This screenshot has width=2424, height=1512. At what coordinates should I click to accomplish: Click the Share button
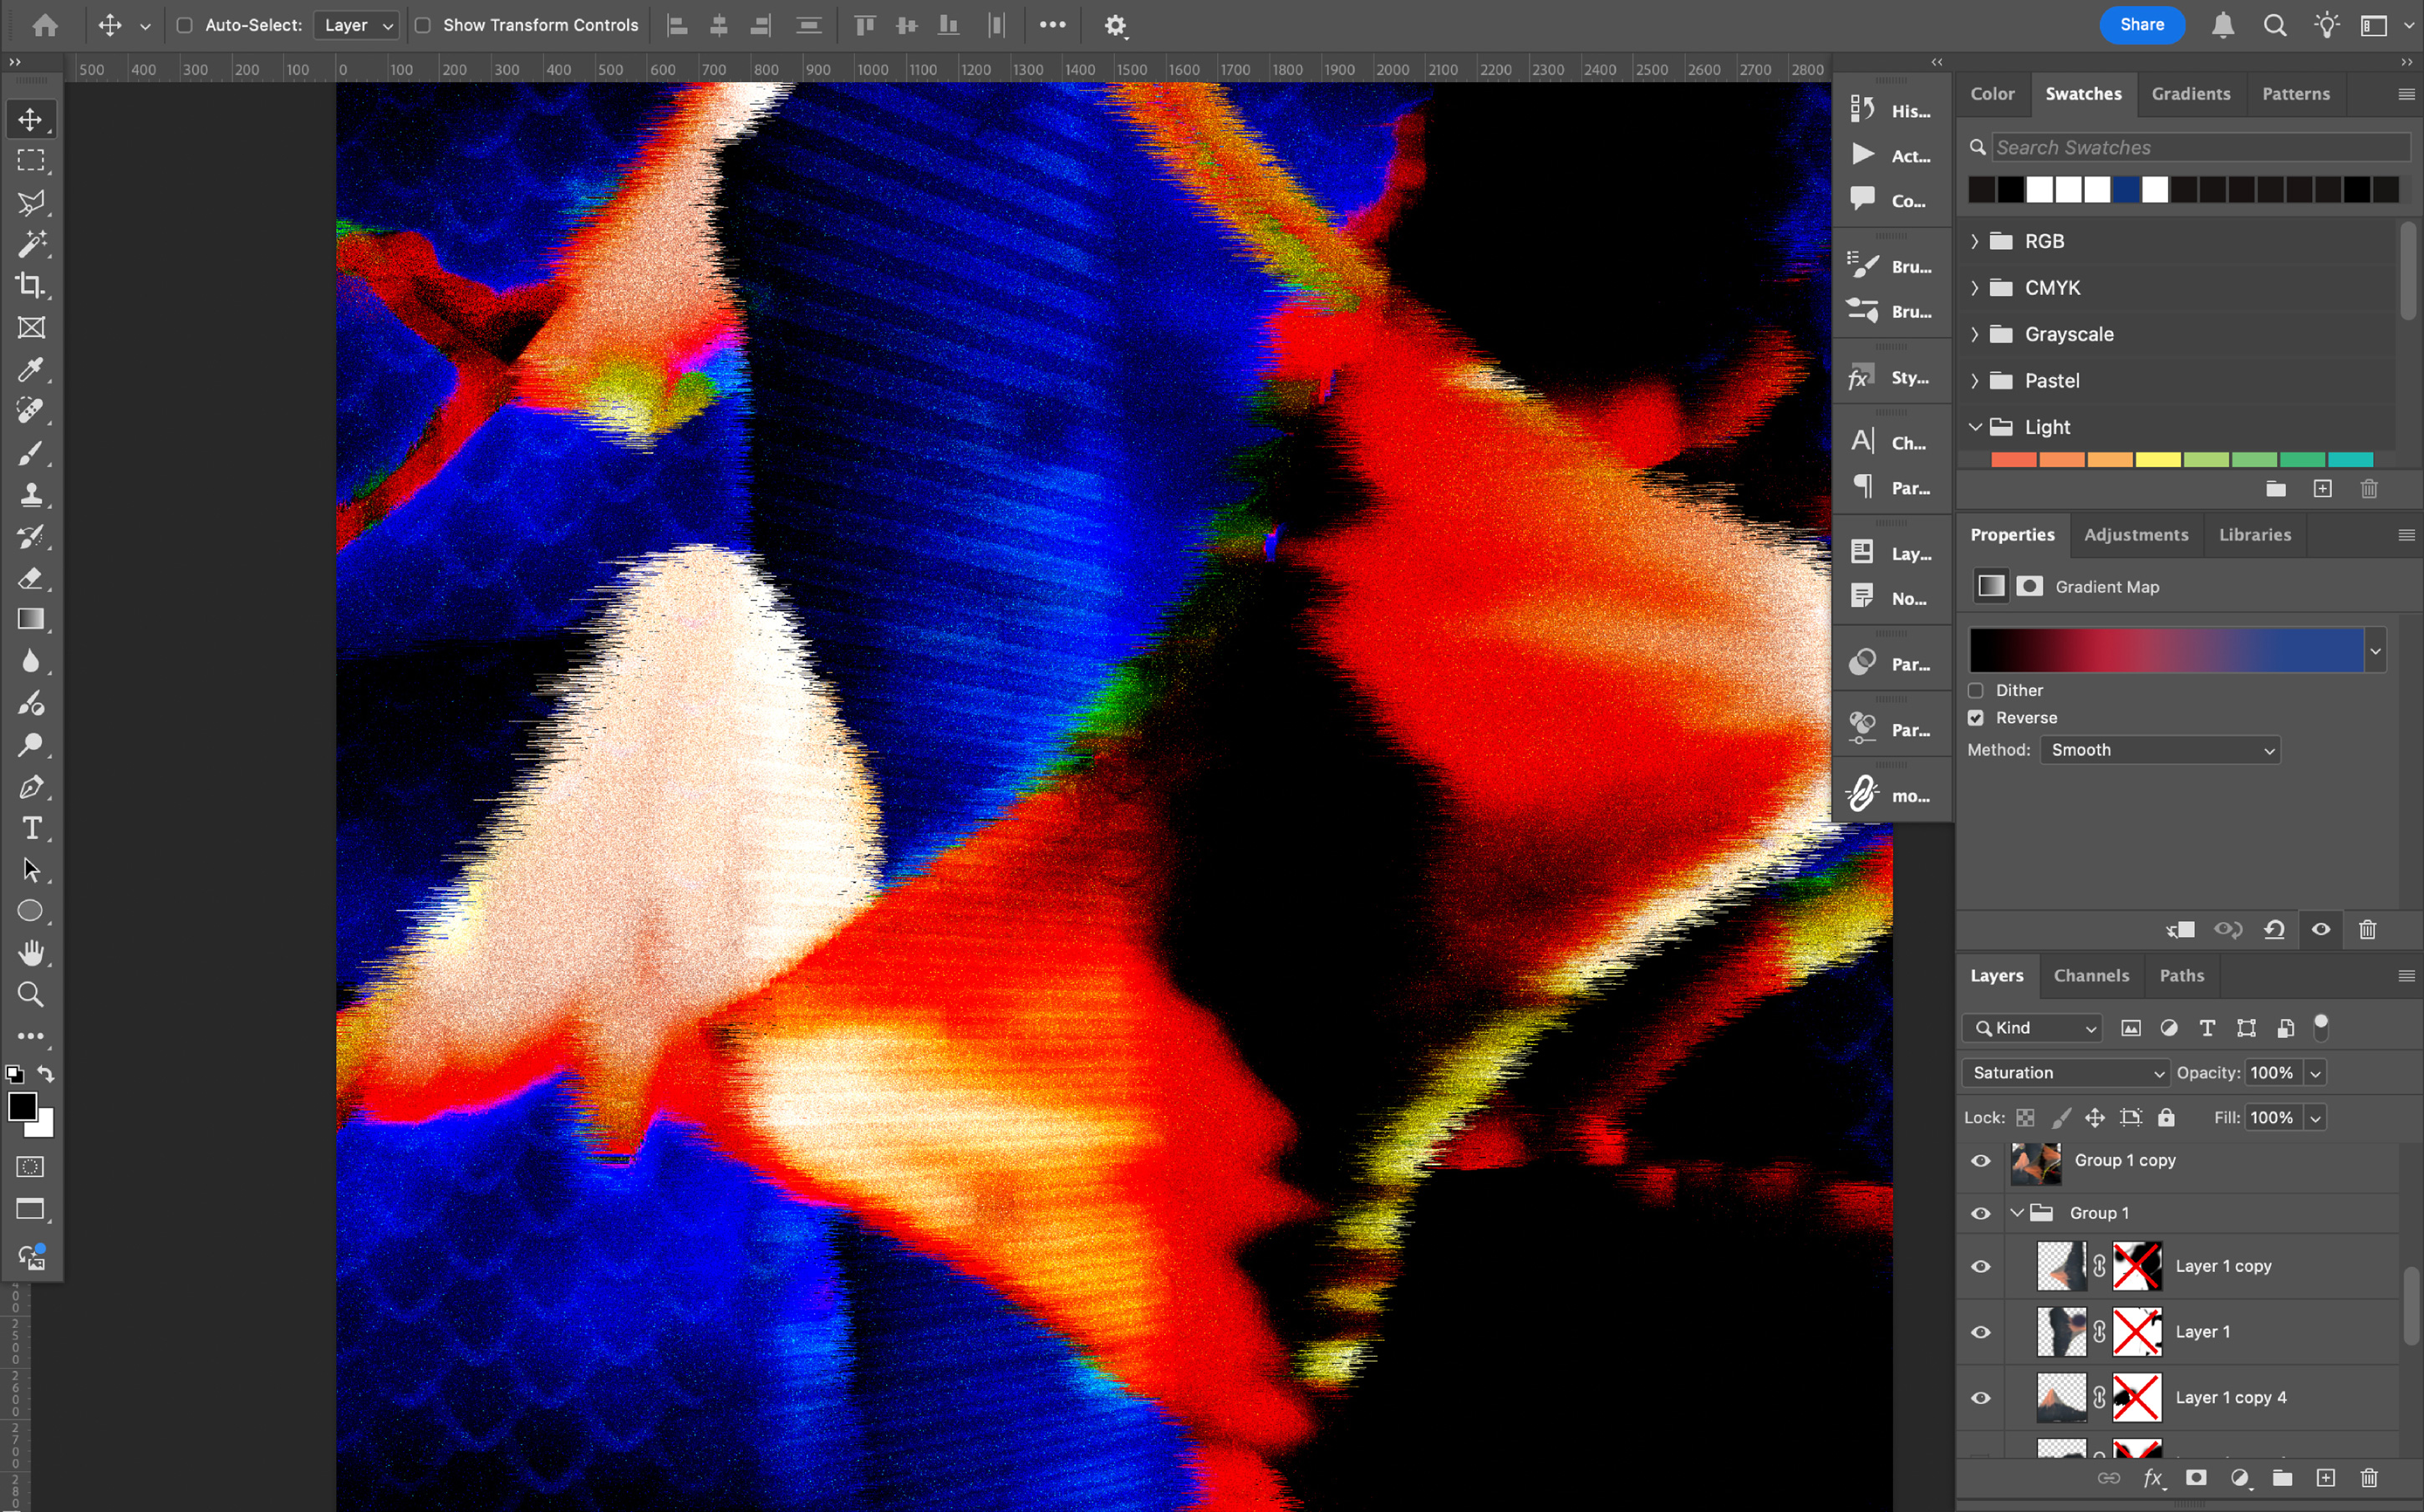[2142, 25]
